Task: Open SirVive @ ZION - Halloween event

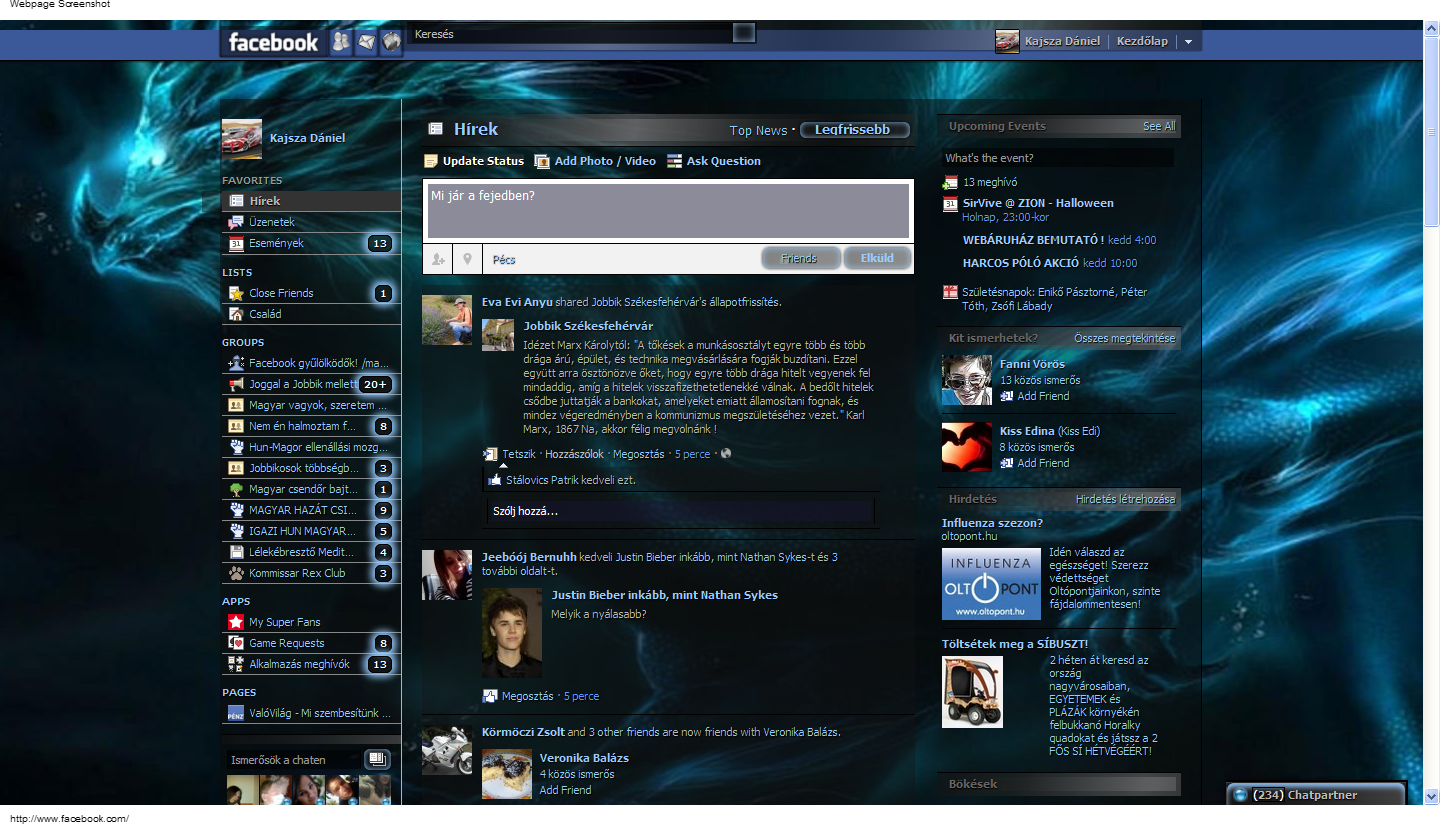Action: click(1038, 203)
